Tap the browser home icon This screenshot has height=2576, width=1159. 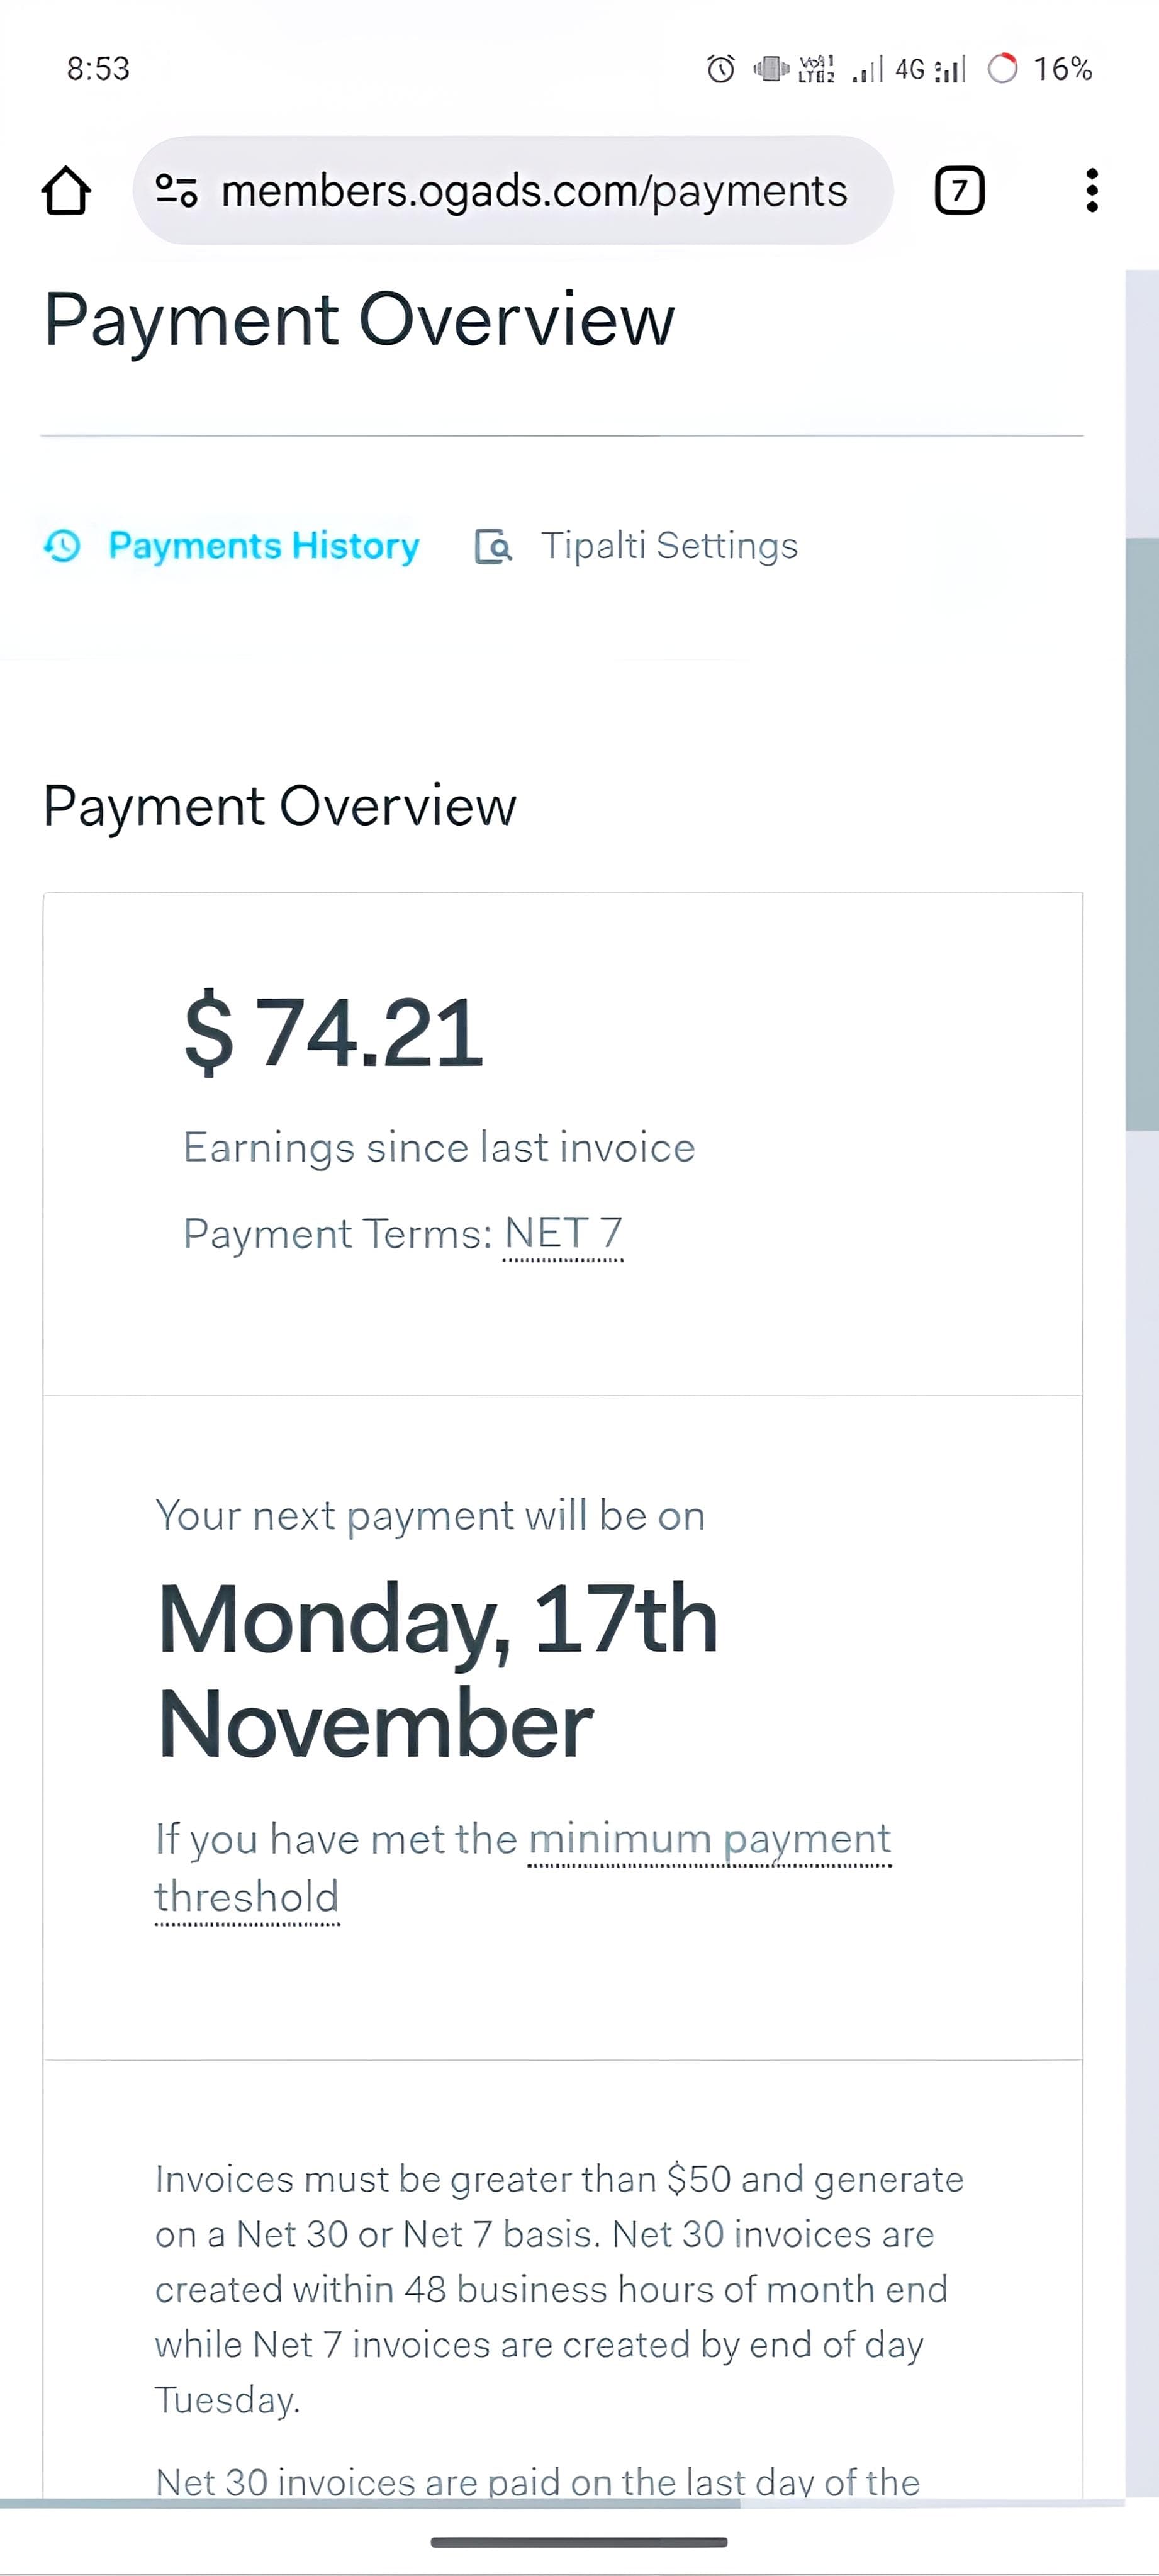[x=66, y=191]
